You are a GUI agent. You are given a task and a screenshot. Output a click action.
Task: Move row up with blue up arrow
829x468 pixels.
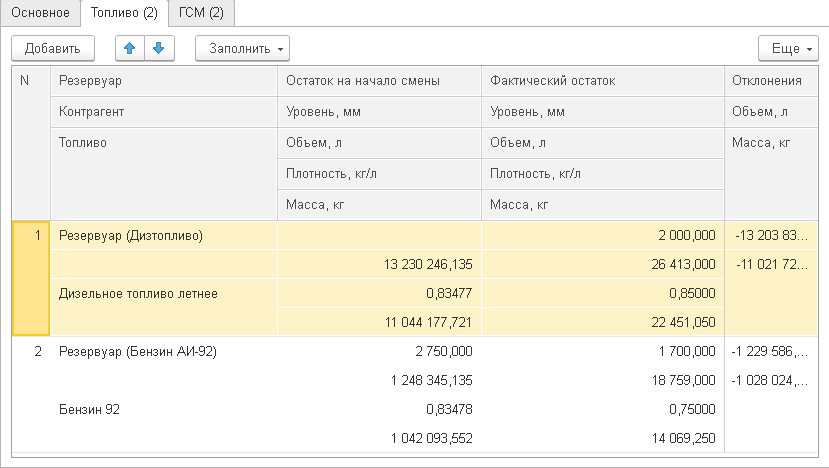point(130,47)
